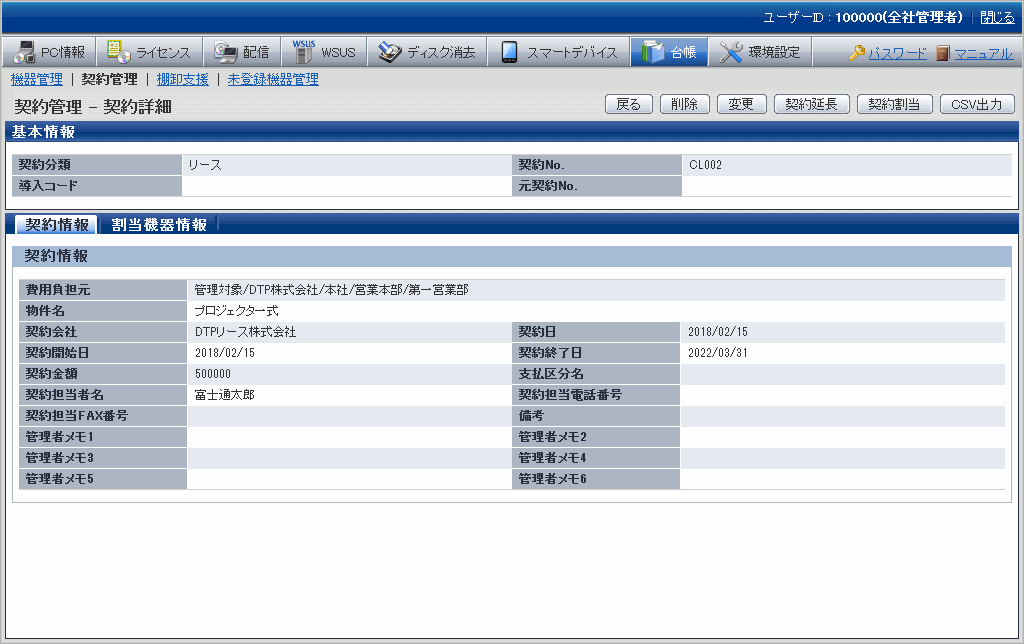Image resolution: width=1024 pixels, height=644 pixels.
Task: Select the 契約情報 tab
Action: point(56,225)
